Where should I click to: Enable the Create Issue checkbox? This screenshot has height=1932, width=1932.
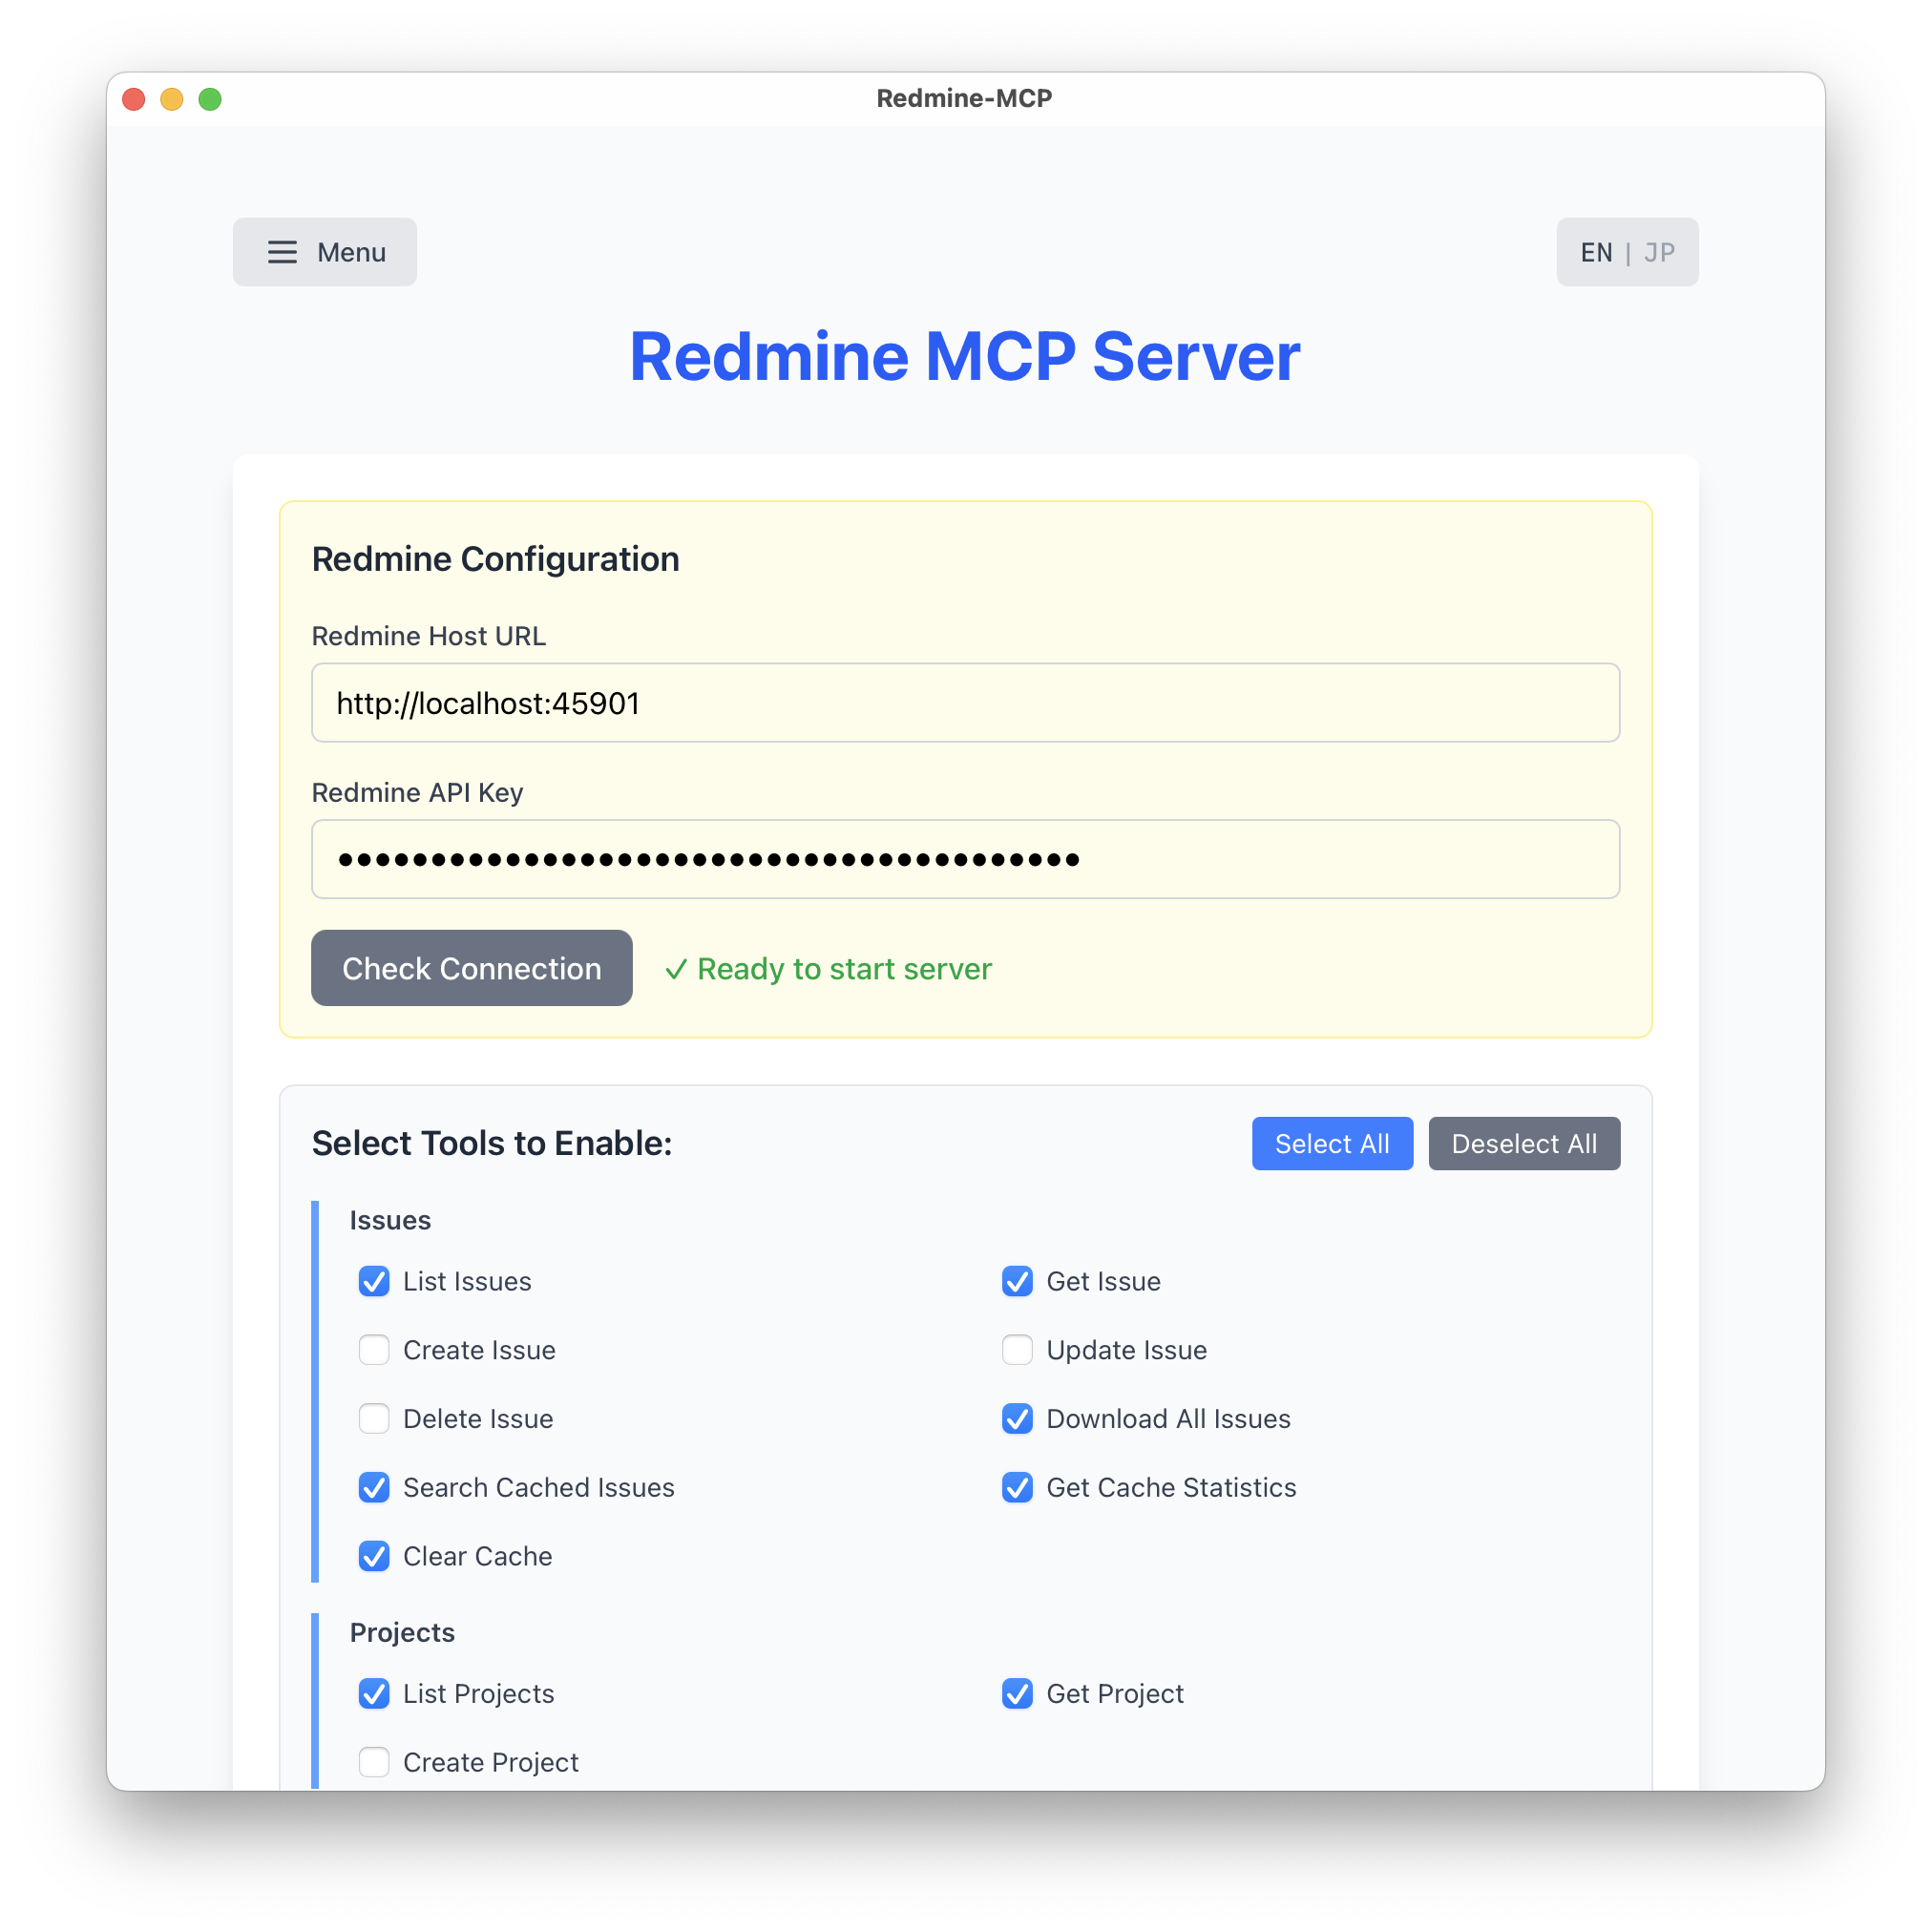pos(374,1350)
